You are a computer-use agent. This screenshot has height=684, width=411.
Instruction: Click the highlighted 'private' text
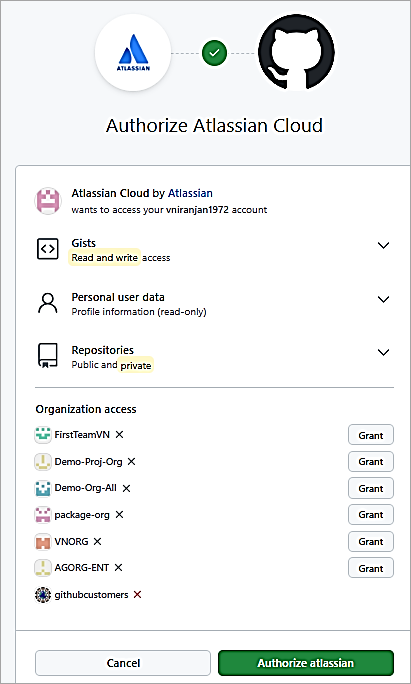(136, 366)
